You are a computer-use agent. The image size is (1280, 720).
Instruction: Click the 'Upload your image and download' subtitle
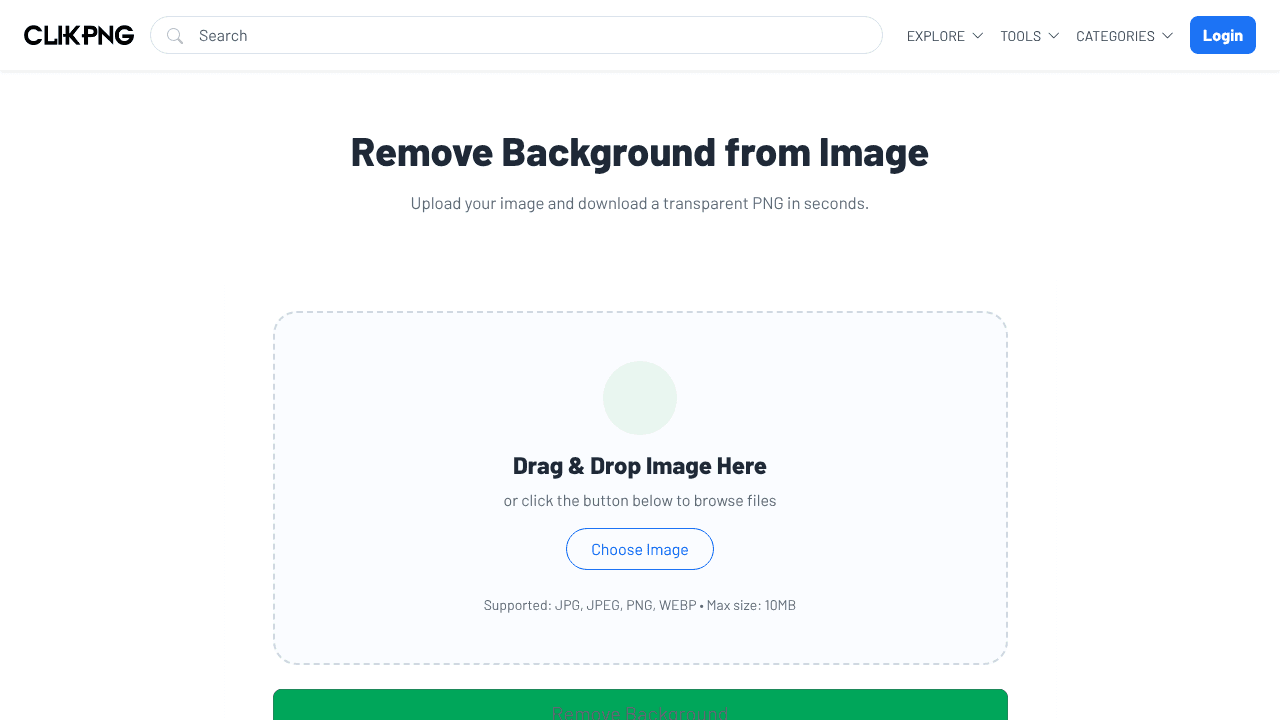point(640,203)
